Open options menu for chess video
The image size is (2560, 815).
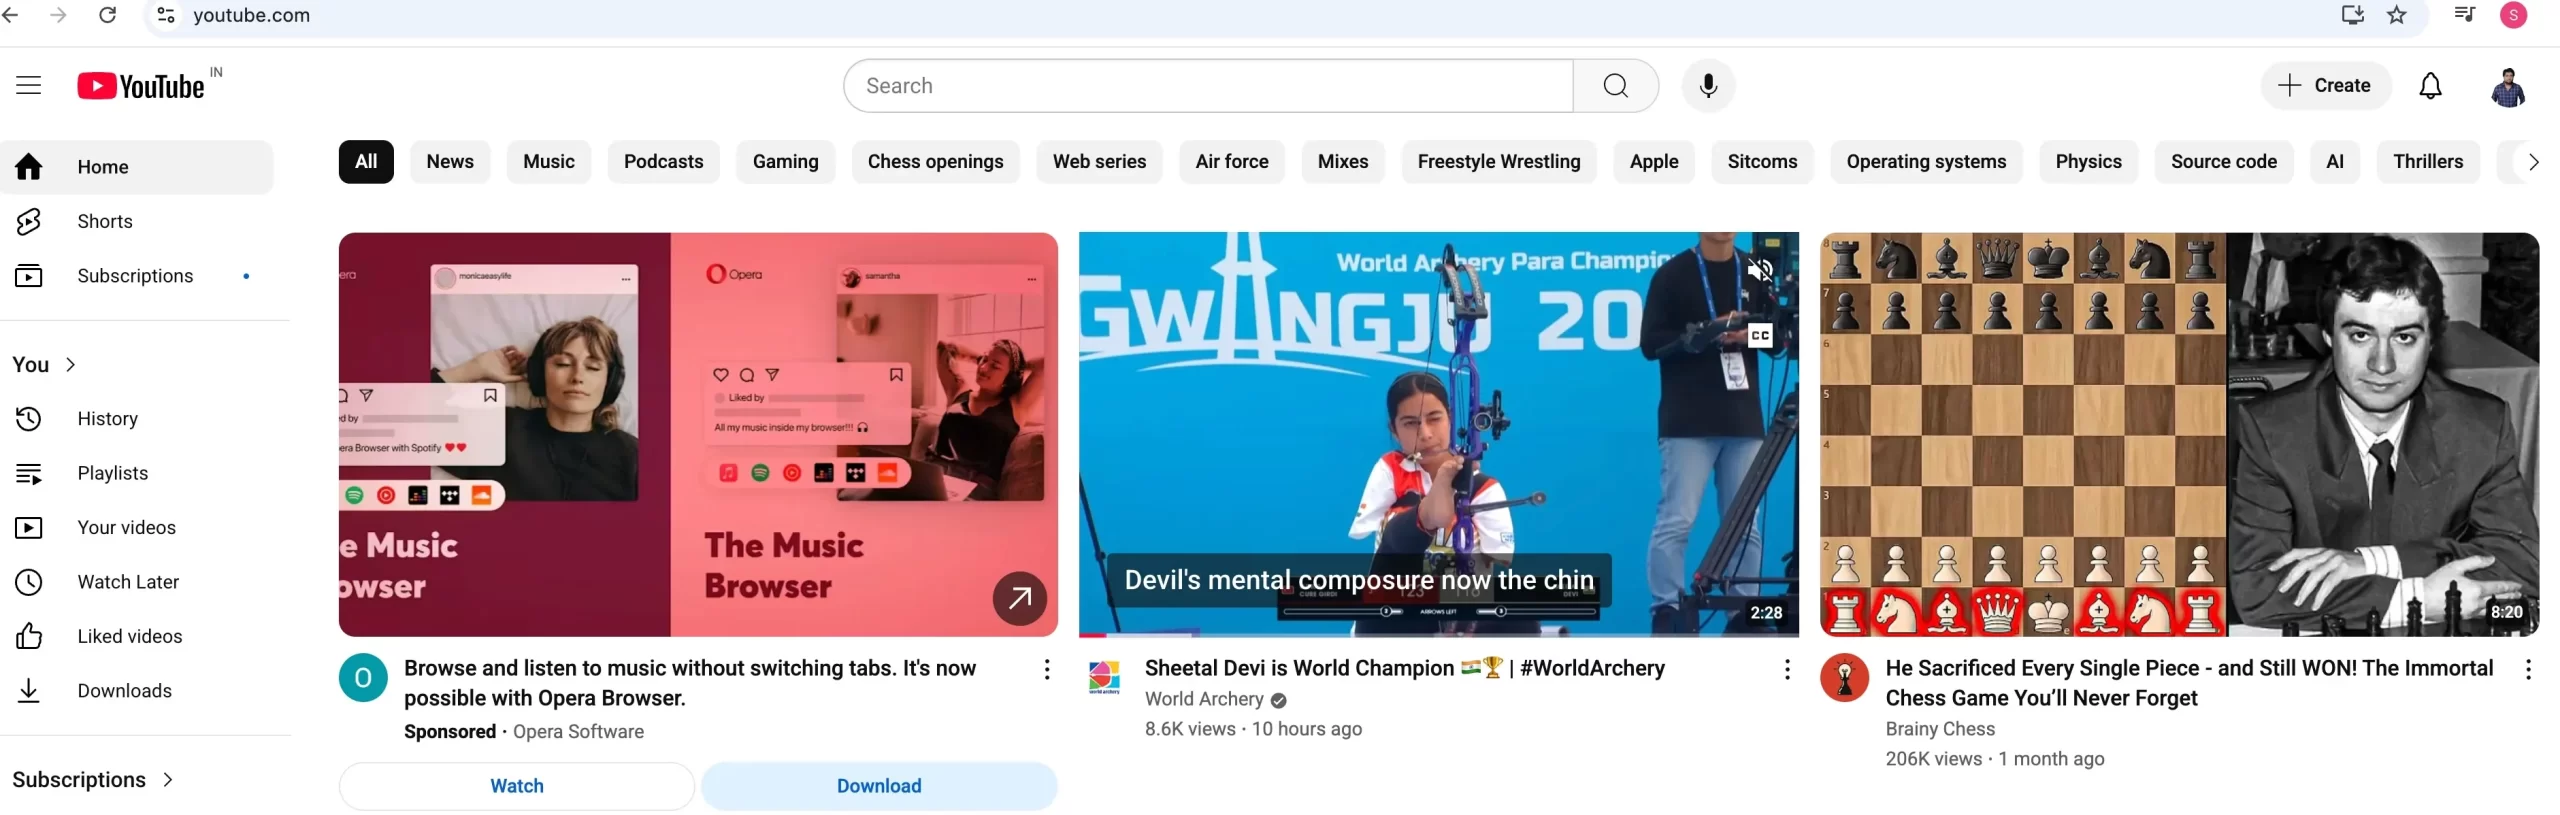tap(2528, 670)
